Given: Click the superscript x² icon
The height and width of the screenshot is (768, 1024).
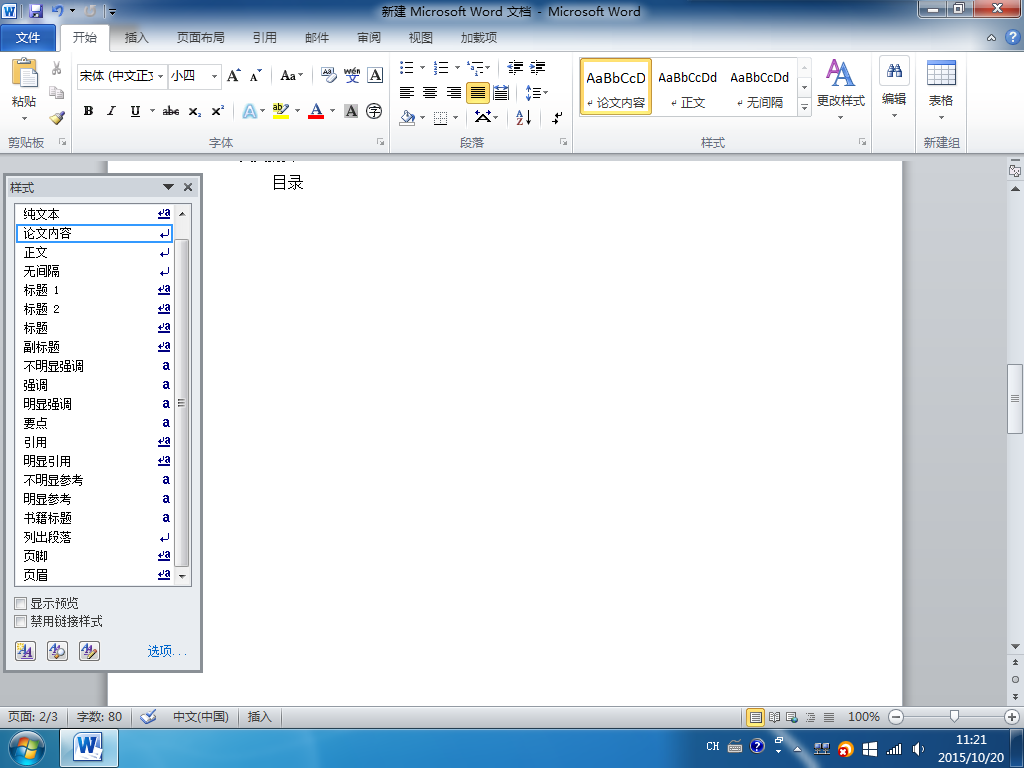Looking at the screenshot, I should pyautogui.click(x=217, y=111).
